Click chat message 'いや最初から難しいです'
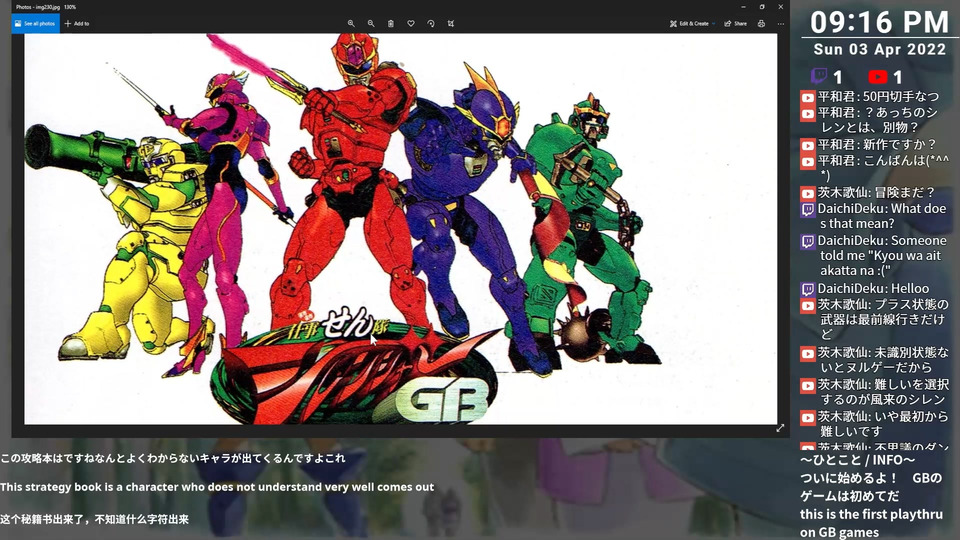The image size is (960, 540). coord(883,424)
